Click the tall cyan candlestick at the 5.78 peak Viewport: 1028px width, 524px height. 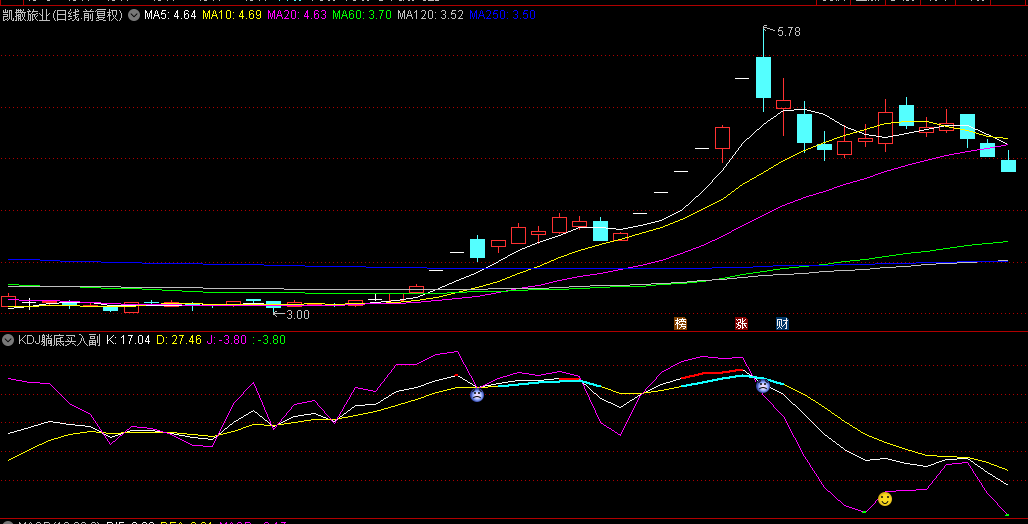coord(763,77)
